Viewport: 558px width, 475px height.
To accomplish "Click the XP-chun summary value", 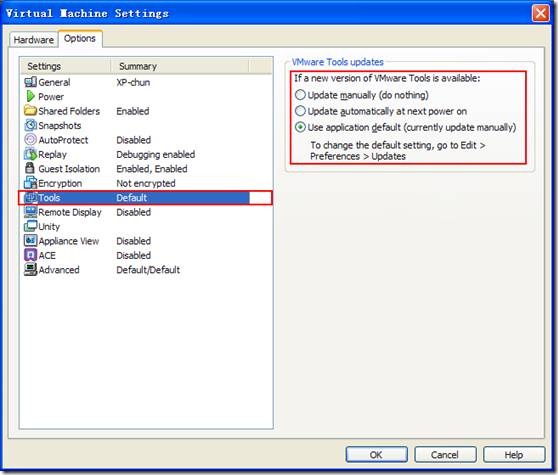I will point(133,83).
